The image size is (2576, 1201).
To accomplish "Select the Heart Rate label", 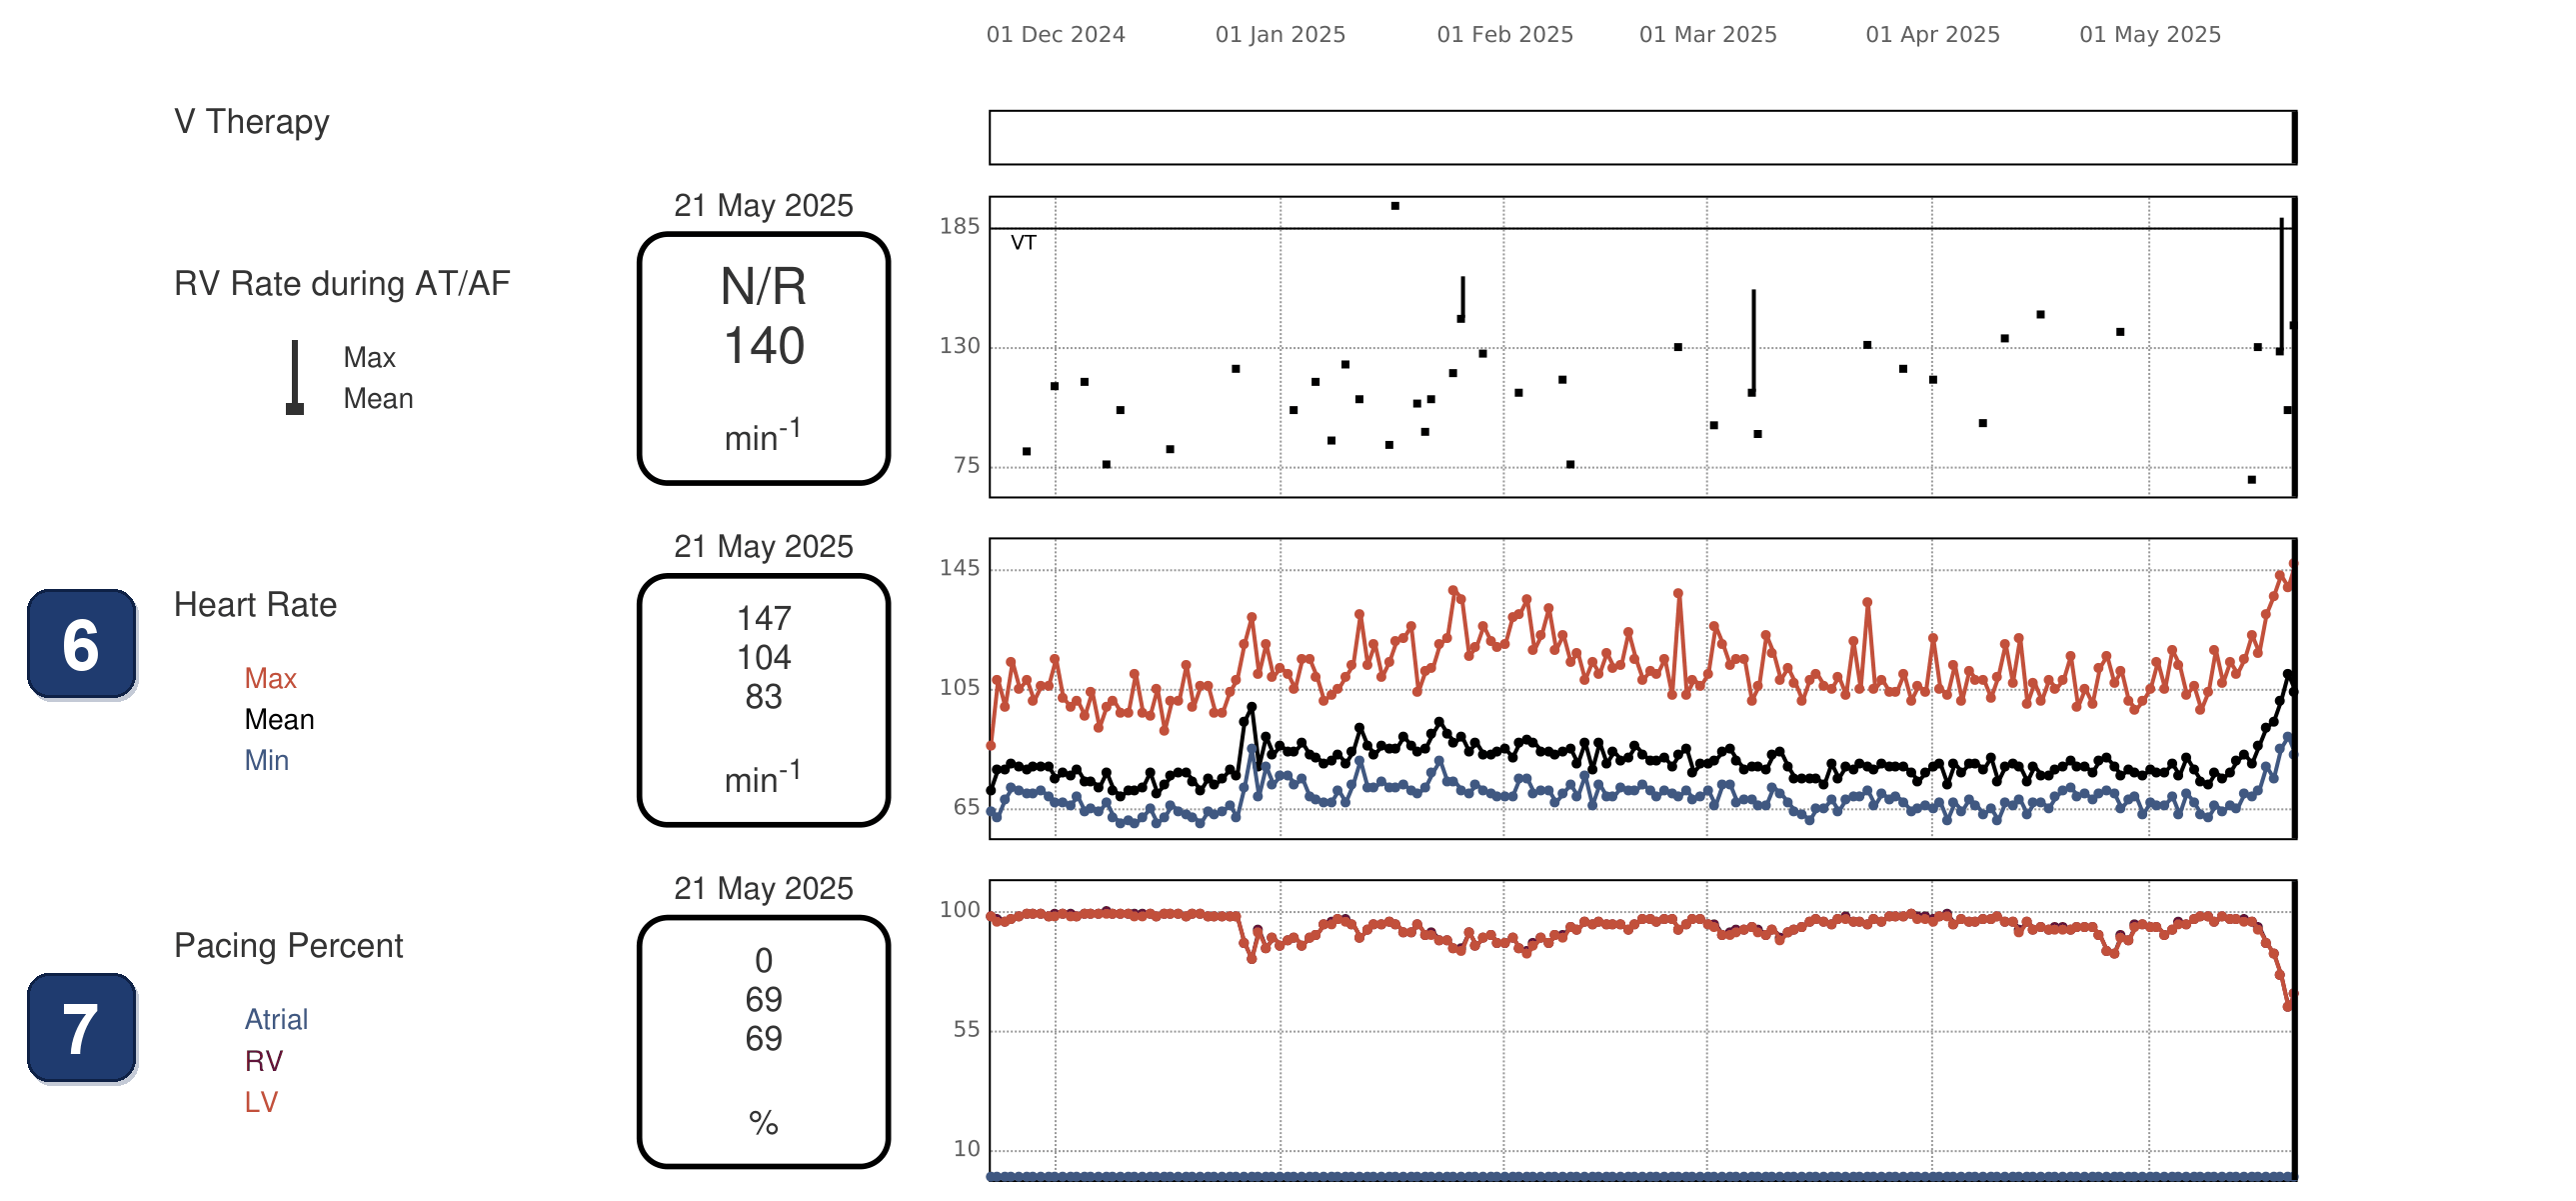I will (255, 604).
